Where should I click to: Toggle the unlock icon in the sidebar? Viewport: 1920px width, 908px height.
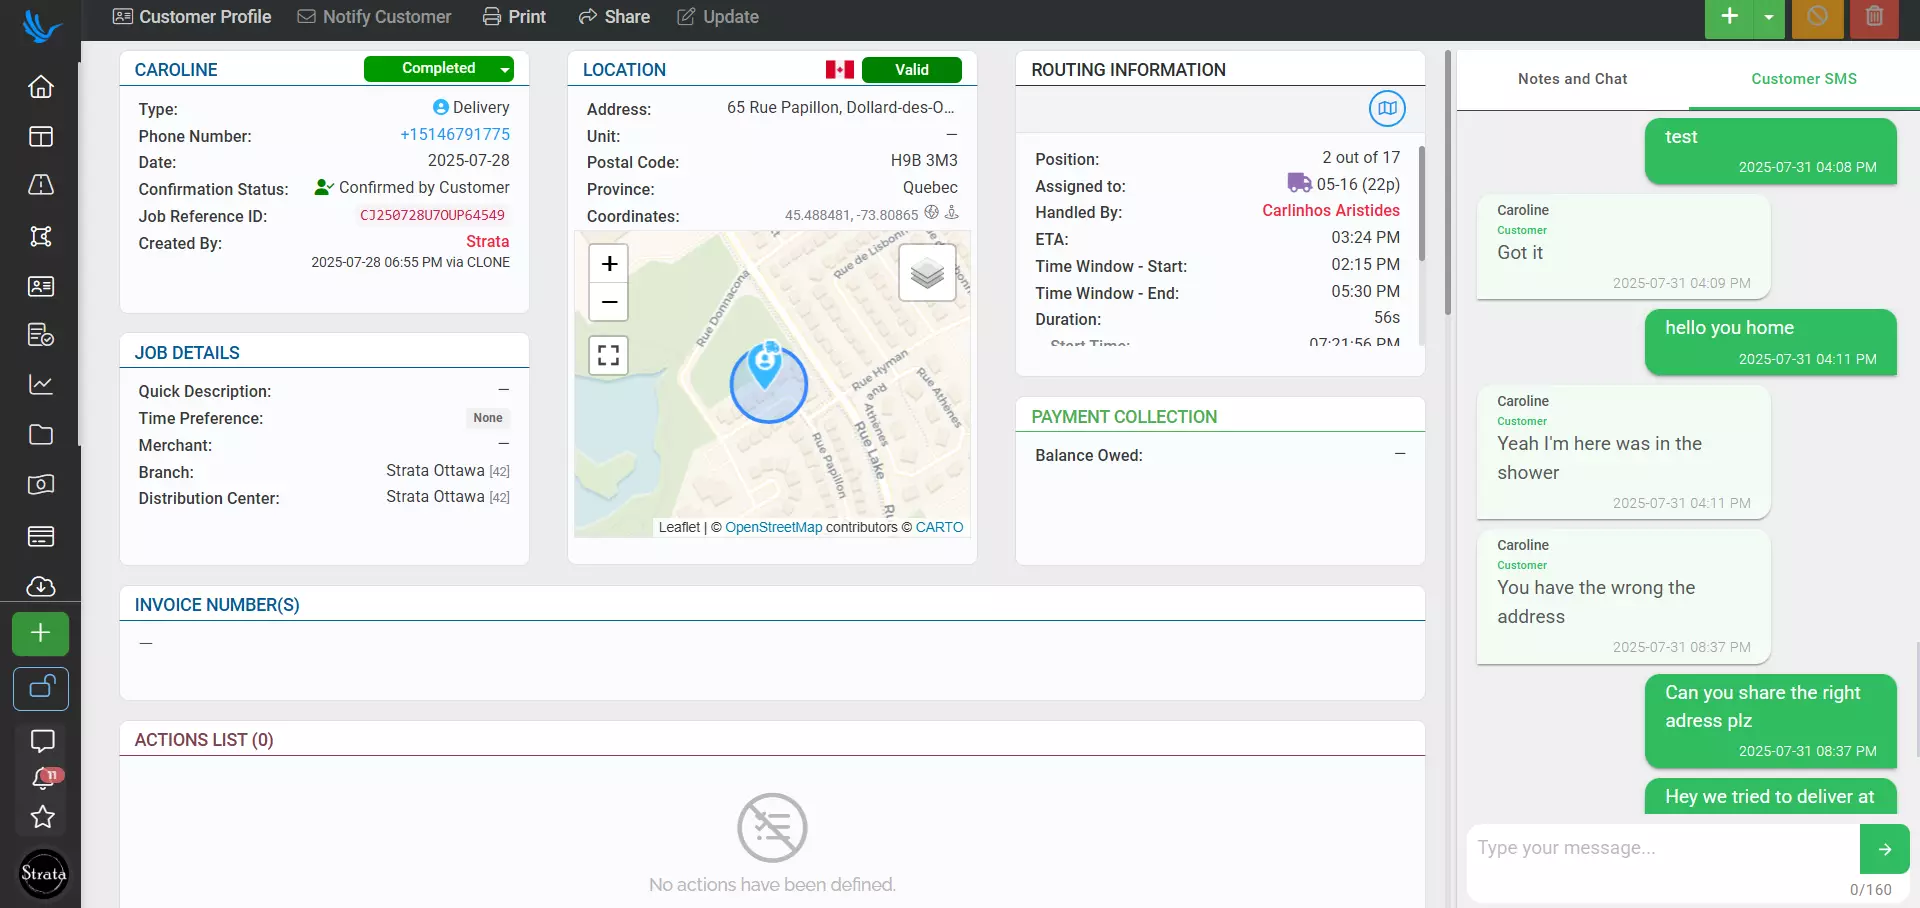40,689
